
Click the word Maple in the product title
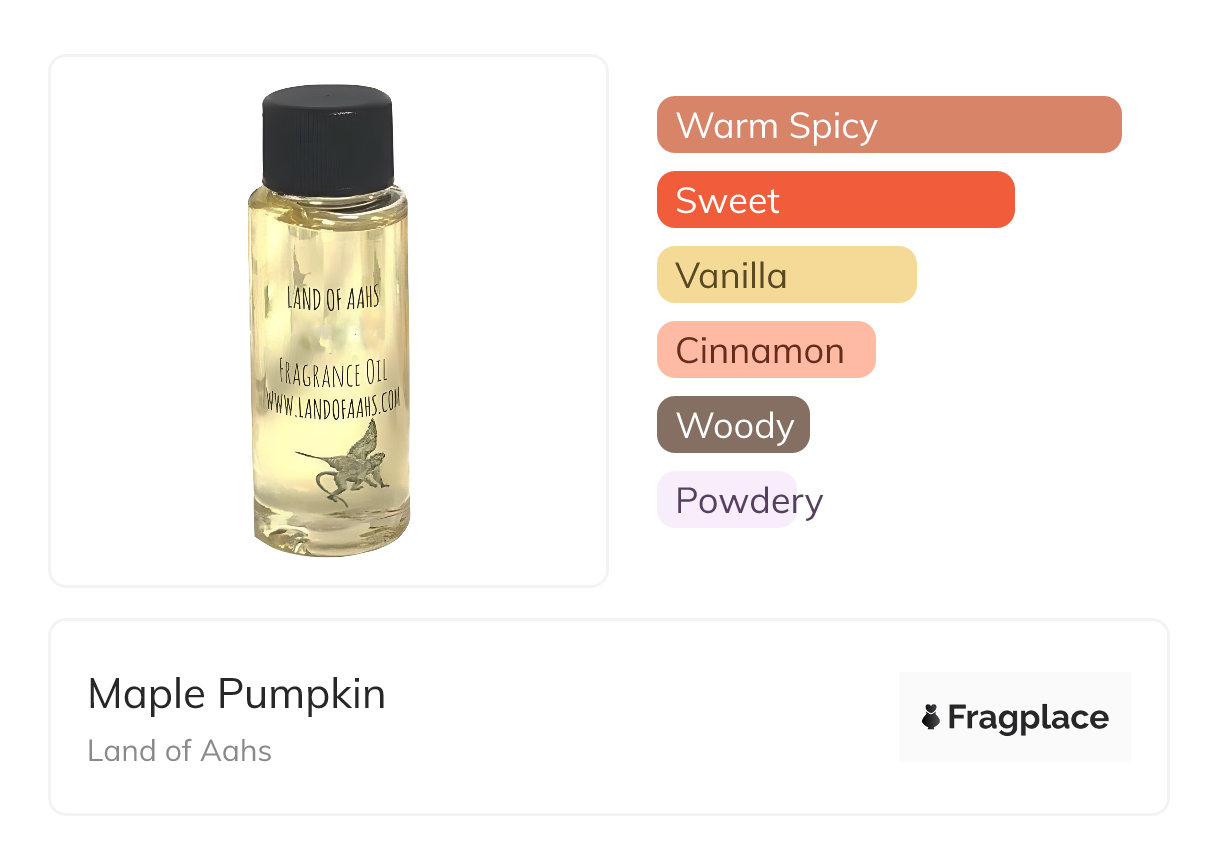147,694
